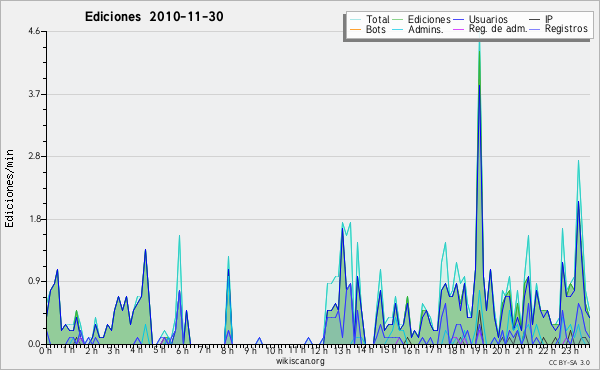Click the dark IP legend line swatch

point(535,20)
